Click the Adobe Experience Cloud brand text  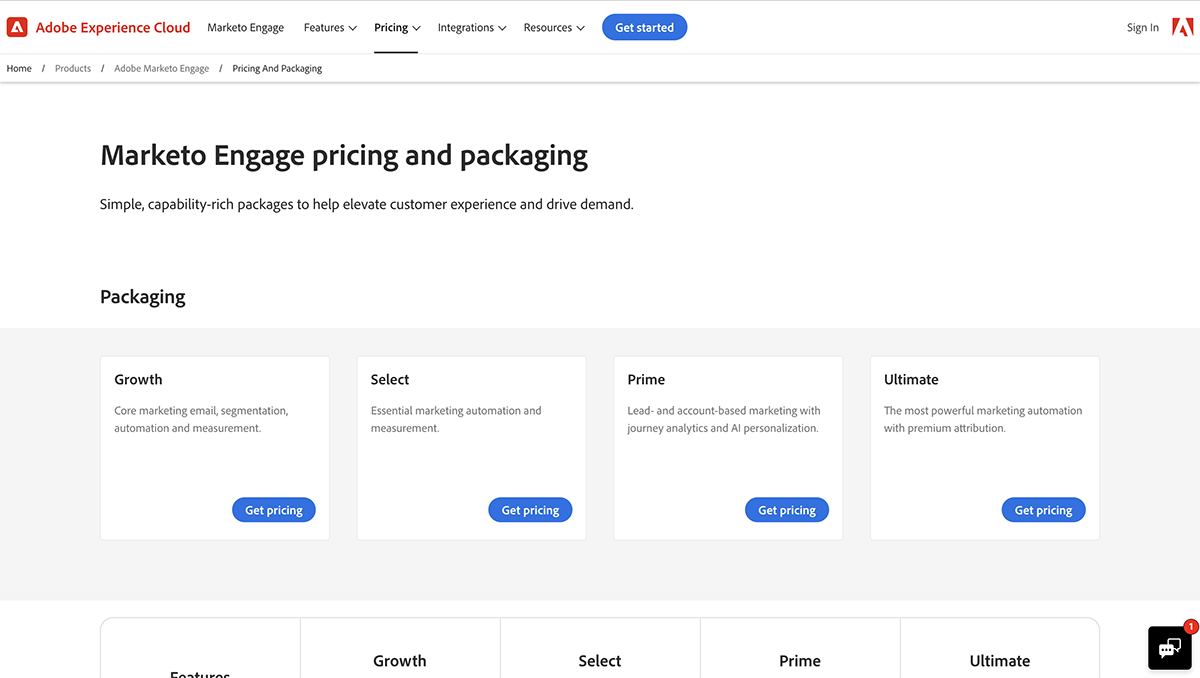pyautogui.click(x=113, y=28)
